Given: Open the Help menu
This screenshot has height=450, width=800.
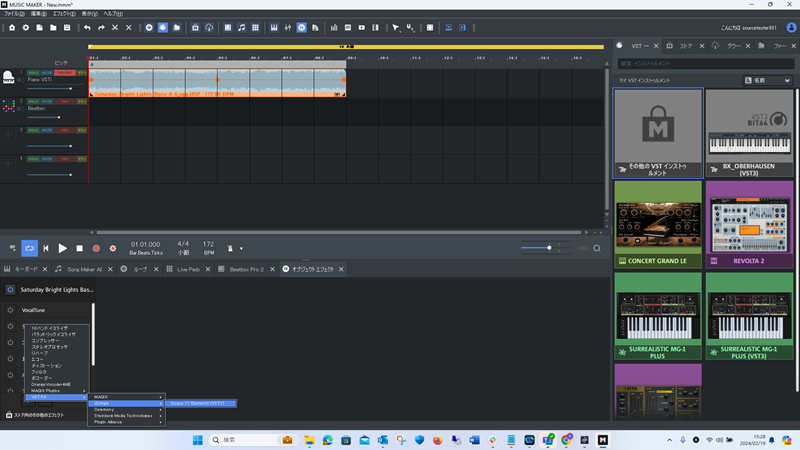Looking at the screenshot, I should 113,14.
